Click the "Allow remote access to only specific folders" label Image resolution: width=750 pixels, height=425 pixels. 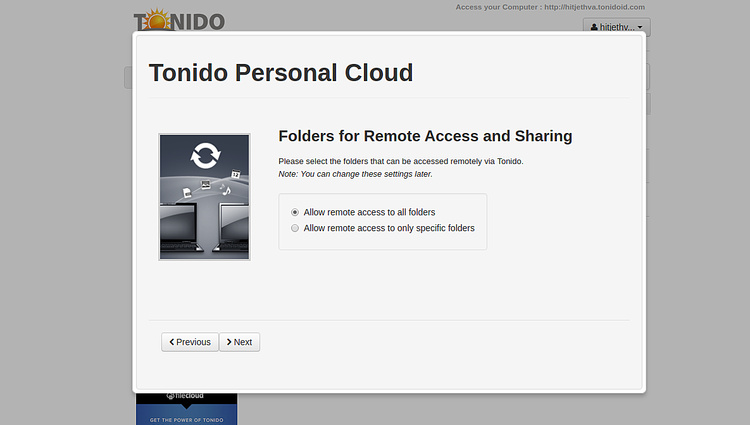point(388,228)
